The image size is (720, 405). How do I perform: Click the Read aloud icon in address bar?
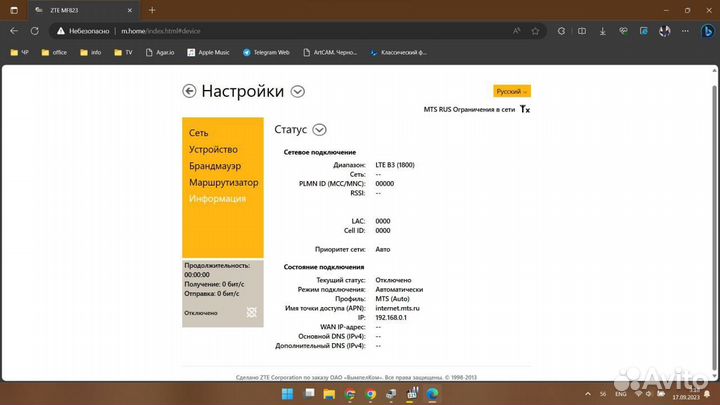[517, 31]
